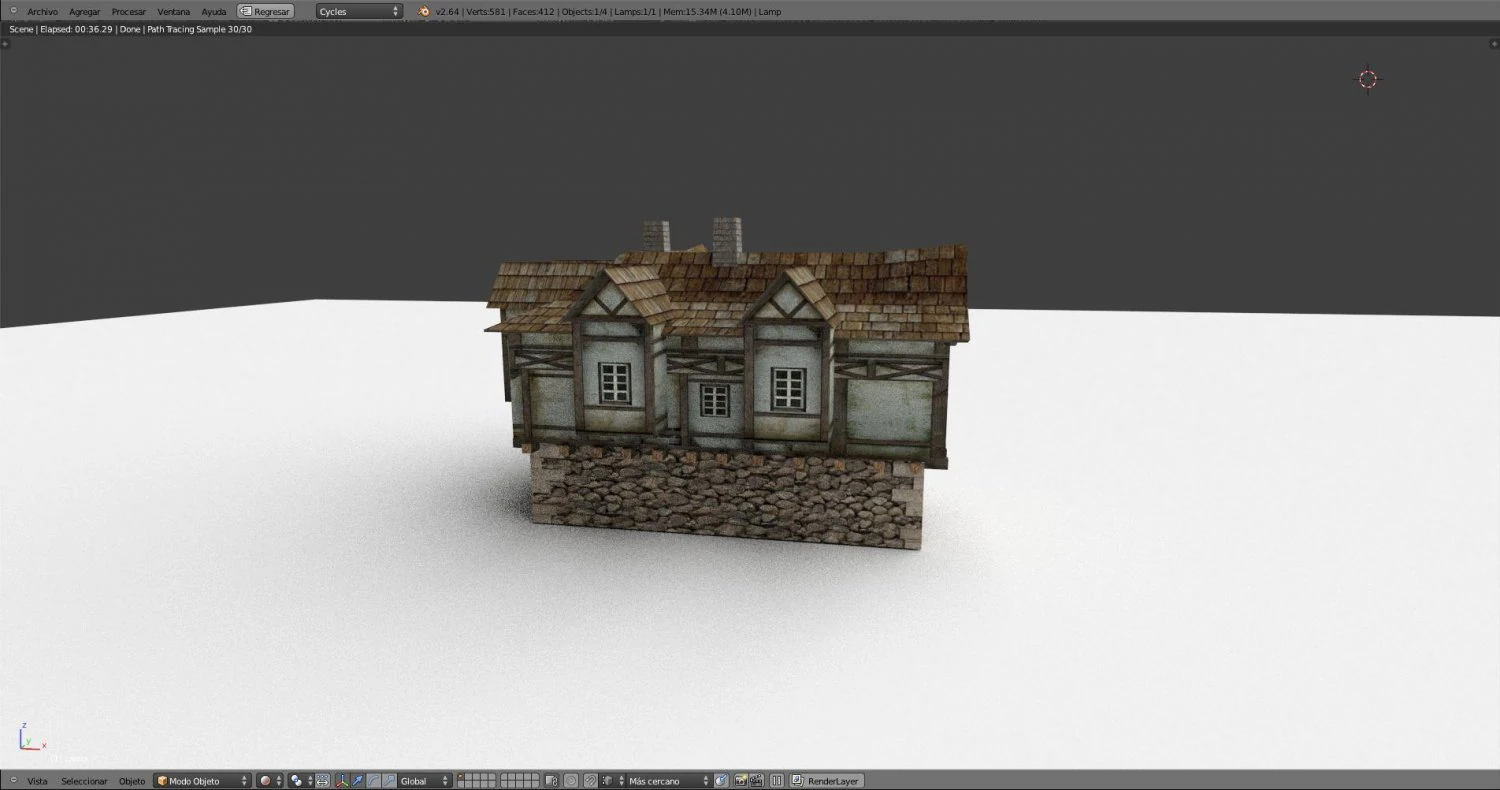Toggle the align rotation with snap target icon
Viewport: 1500px width, 790px height.
tap(721, 781)
